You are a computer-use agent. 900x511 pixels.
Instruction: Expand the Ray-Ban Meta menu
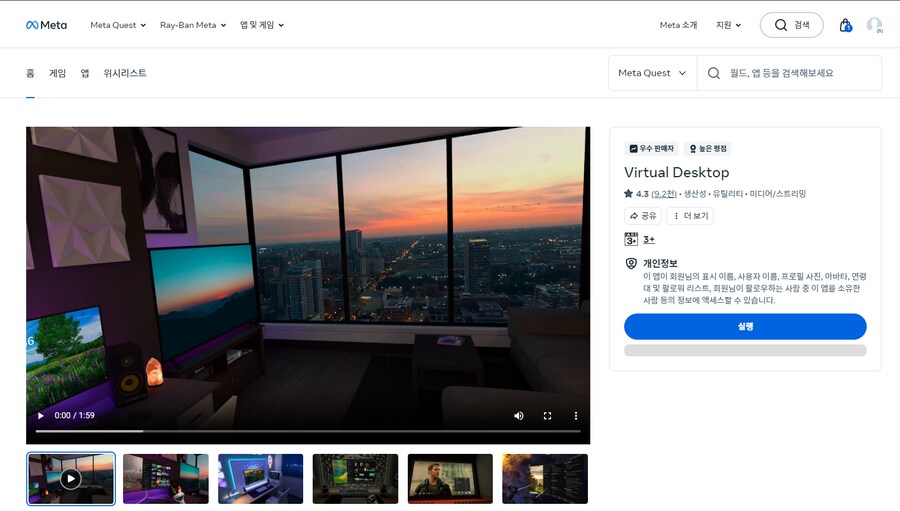click(192, 25)
